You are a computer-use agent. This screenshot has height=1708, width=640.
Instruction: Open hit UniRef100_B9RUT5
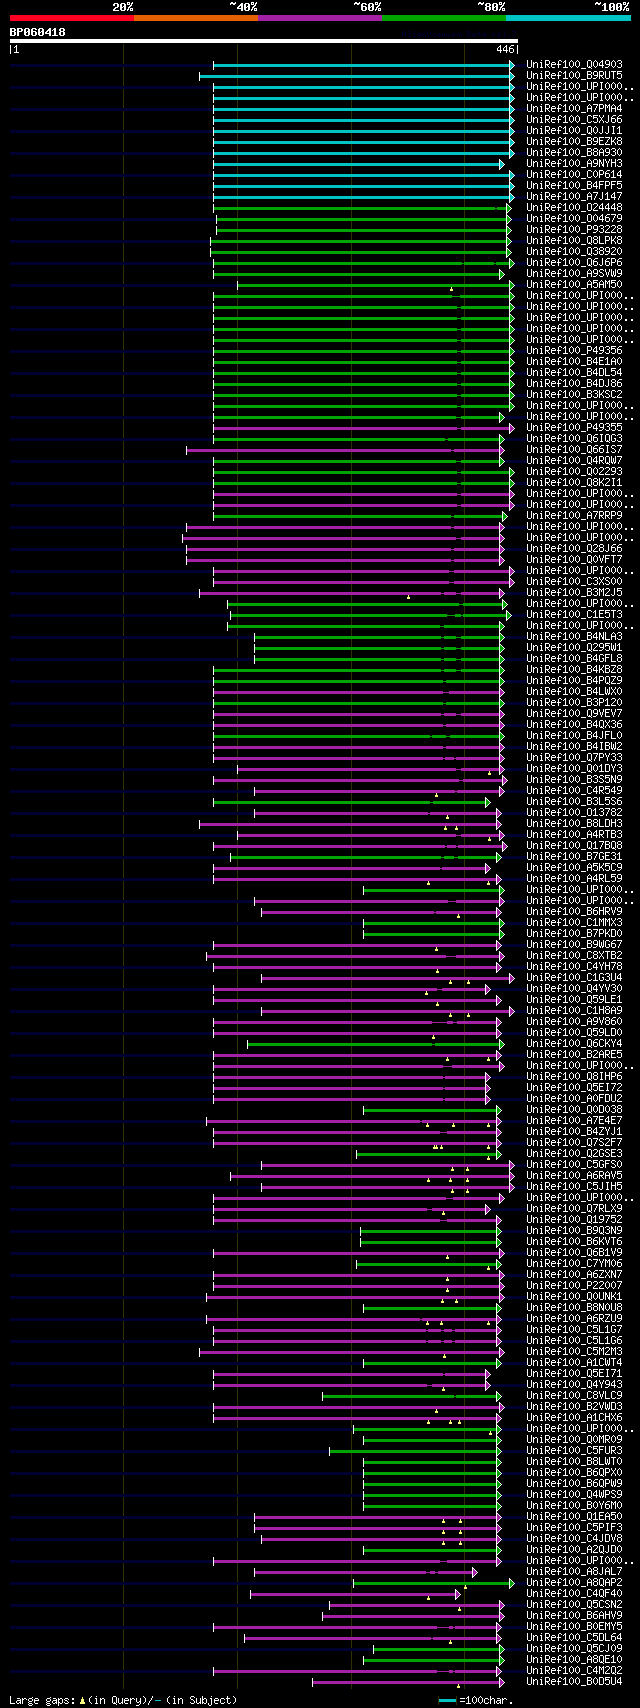(x=574, y=76)
